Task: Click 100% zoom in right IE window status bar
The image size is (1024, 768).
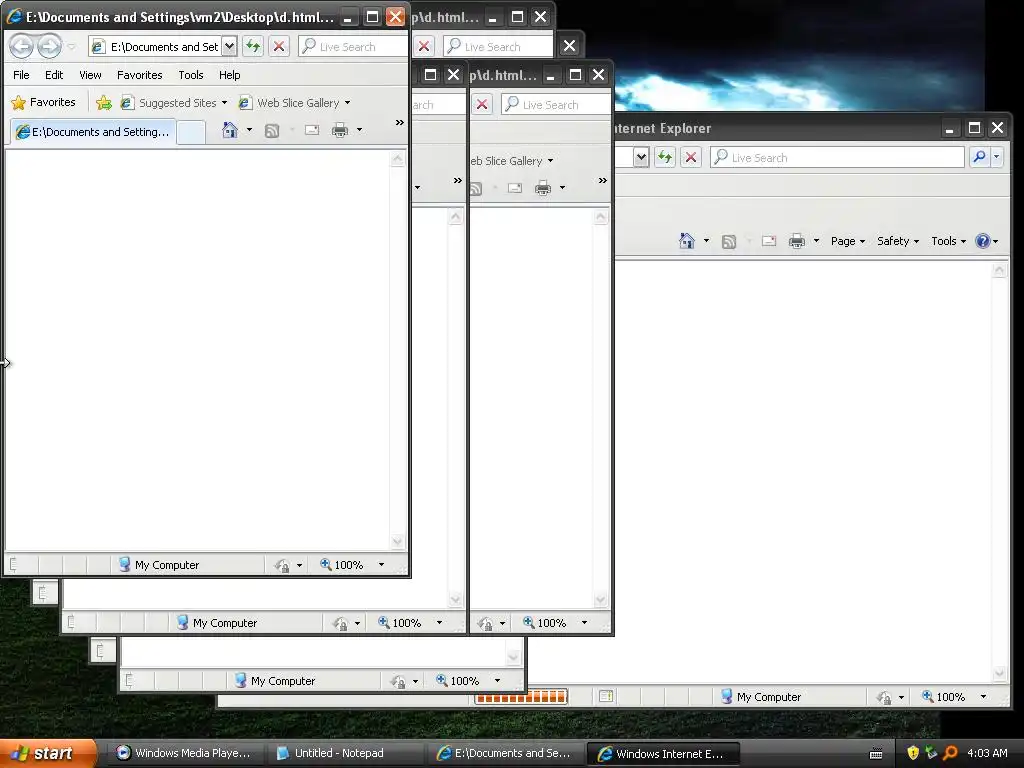Action: pos(944,697)
